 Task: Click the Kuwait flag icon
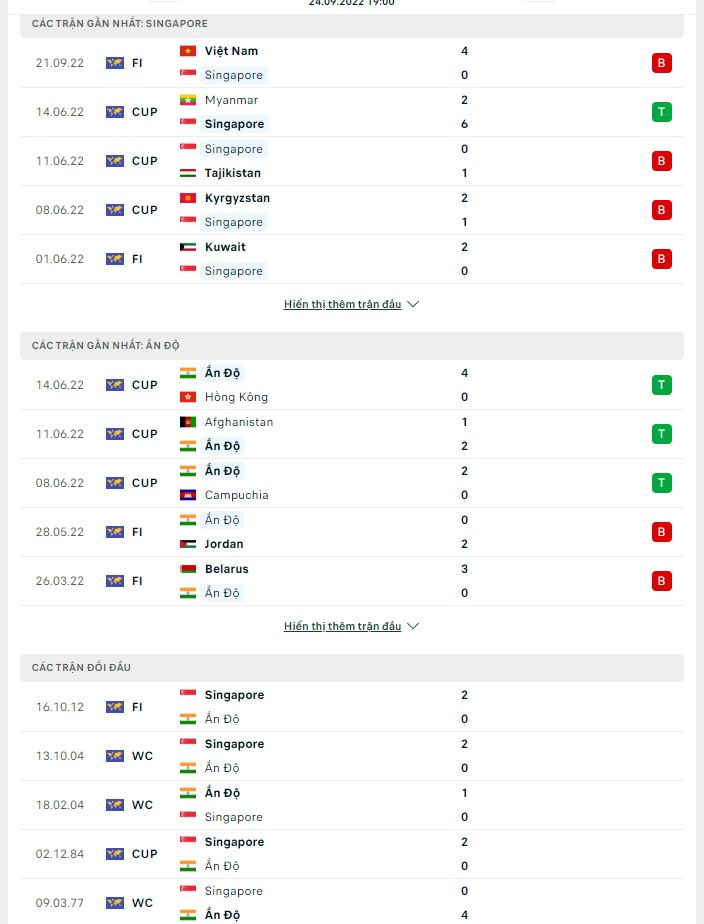point(188,247)
